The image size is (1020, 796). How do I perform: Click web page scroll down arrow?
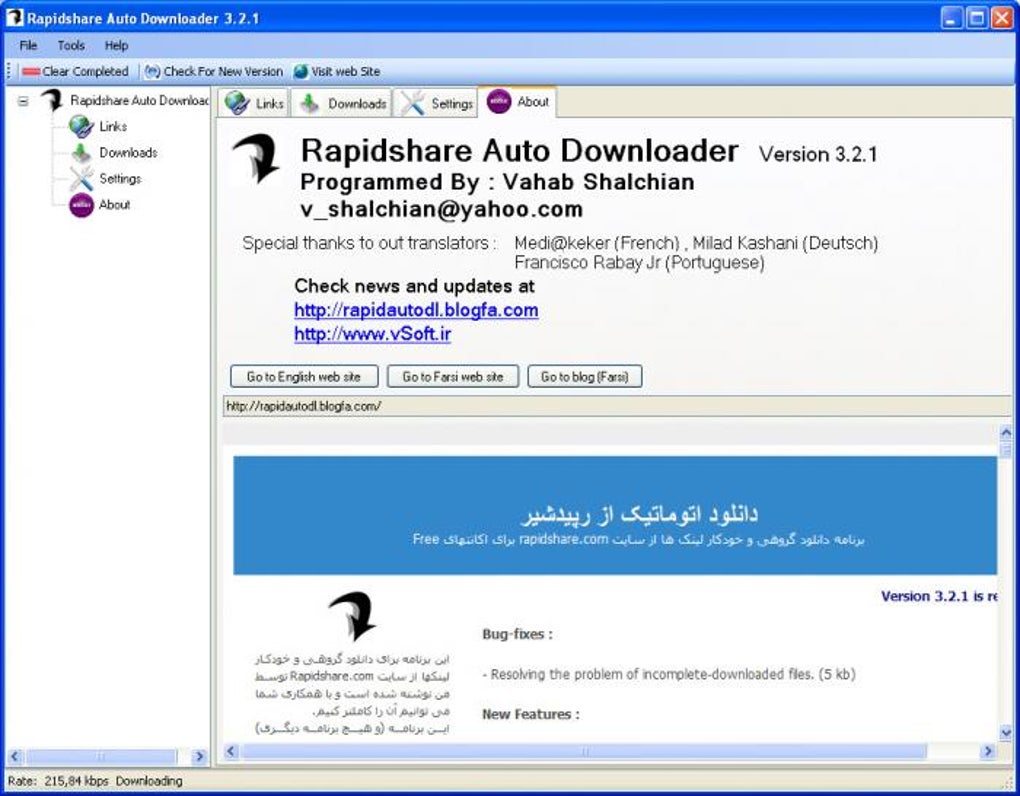coord(1006,733)
